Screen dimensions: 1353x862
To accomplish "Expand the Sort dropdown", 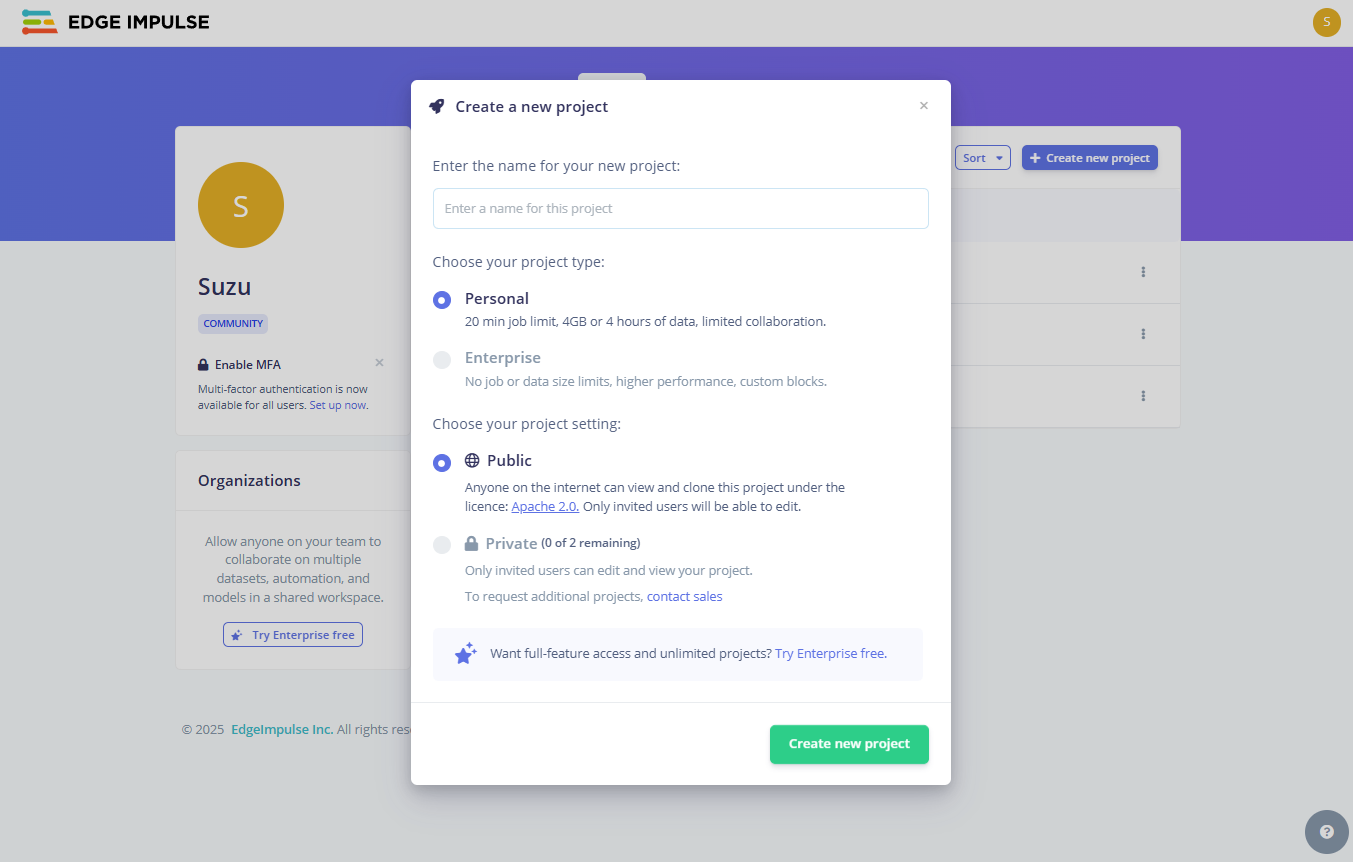I will tap(982, 158).
